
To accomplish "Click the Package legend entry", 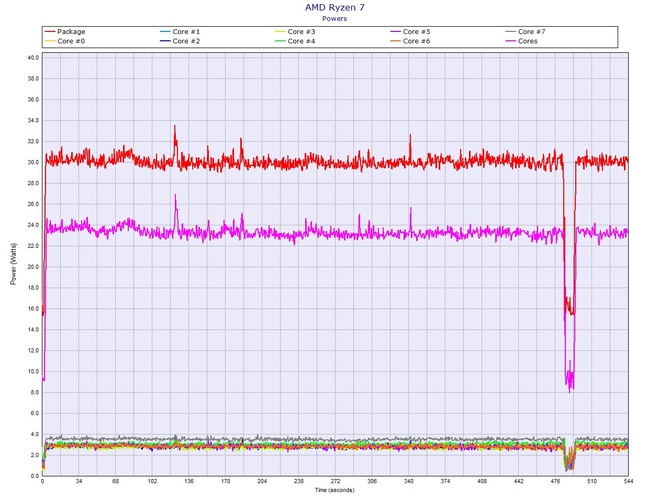I will (x=65, y=32).
